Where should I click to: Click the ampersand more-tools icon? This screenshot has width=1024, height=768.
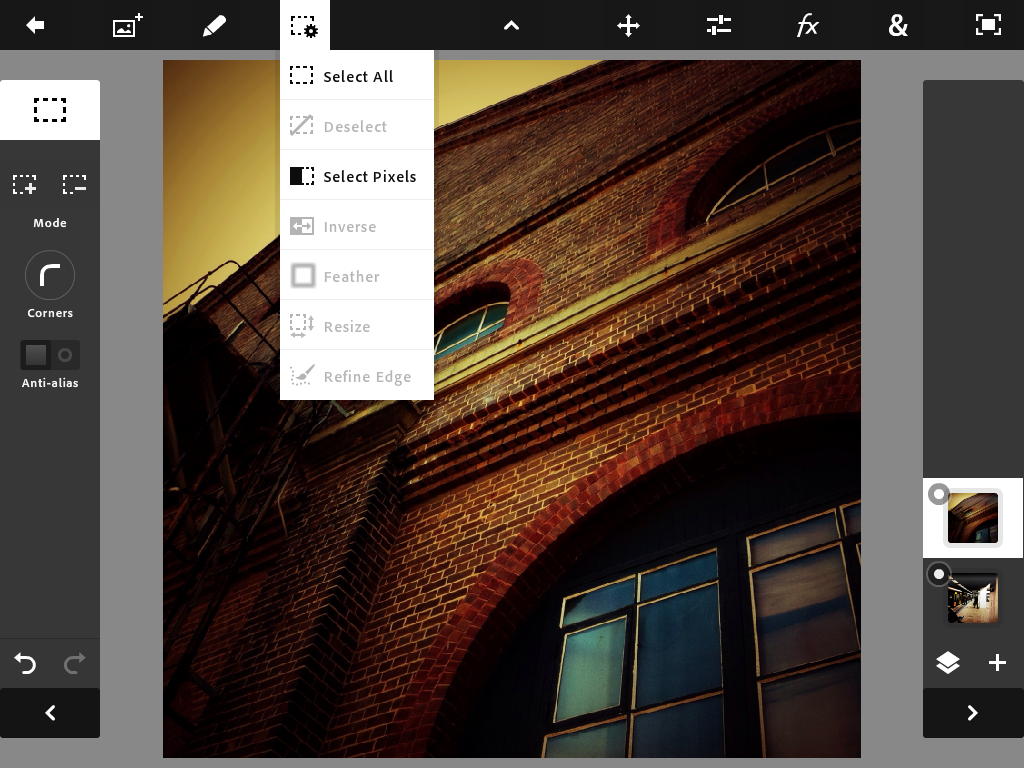point(898,26)
